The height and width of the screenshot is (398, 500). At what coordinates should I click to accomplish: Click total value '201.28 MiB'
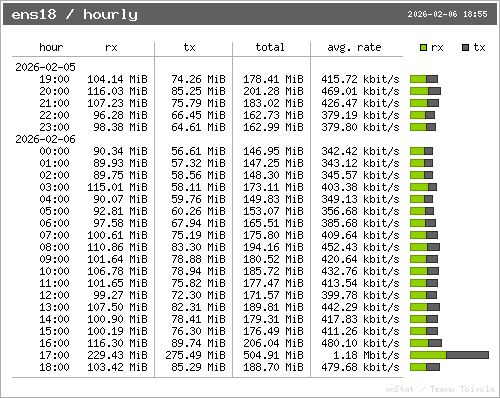tap(273, 91)
